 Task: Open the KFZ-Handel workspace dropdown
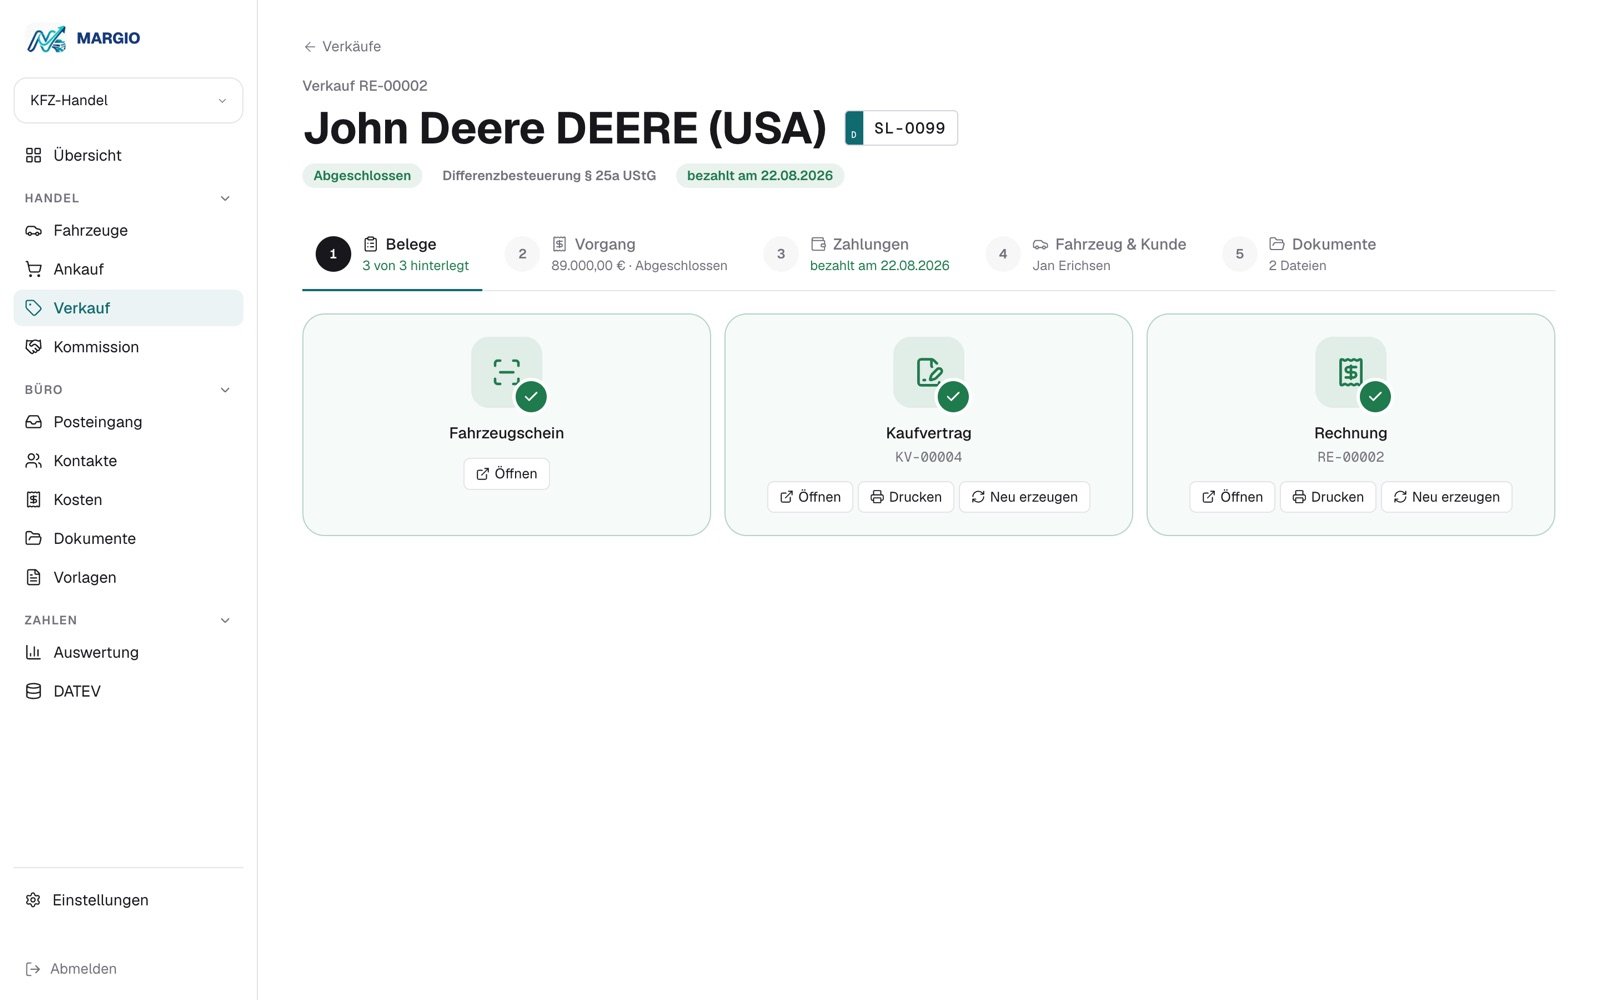point(128,101)
